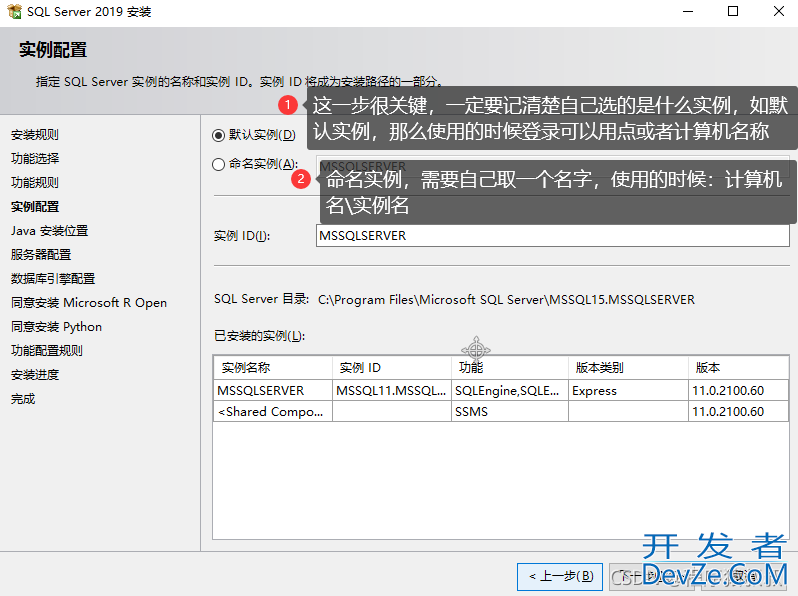Select the <Shared Compo... row
Image resolution: width=798 pixels, height=596 pixels.
tap(501, 411)
